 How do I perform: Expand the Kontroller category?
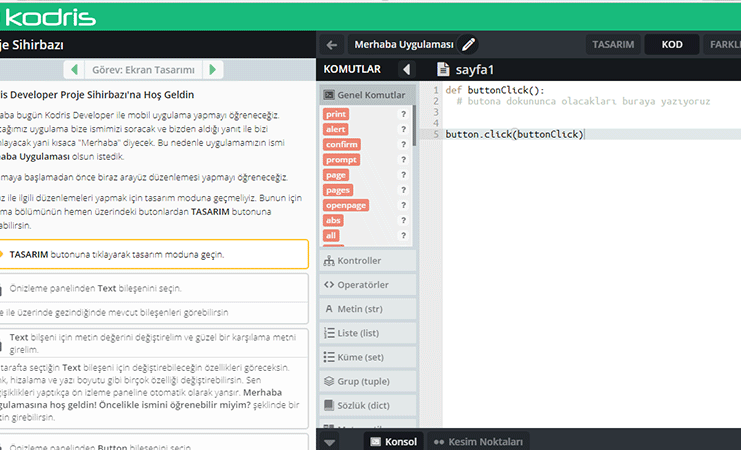point(368,260)
